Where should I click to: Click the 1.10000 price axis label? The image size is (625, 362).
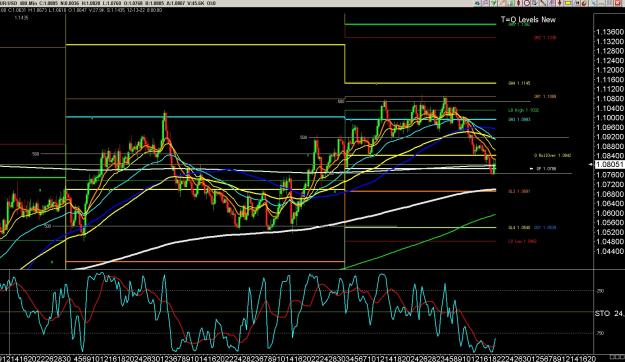coord(610,118)
